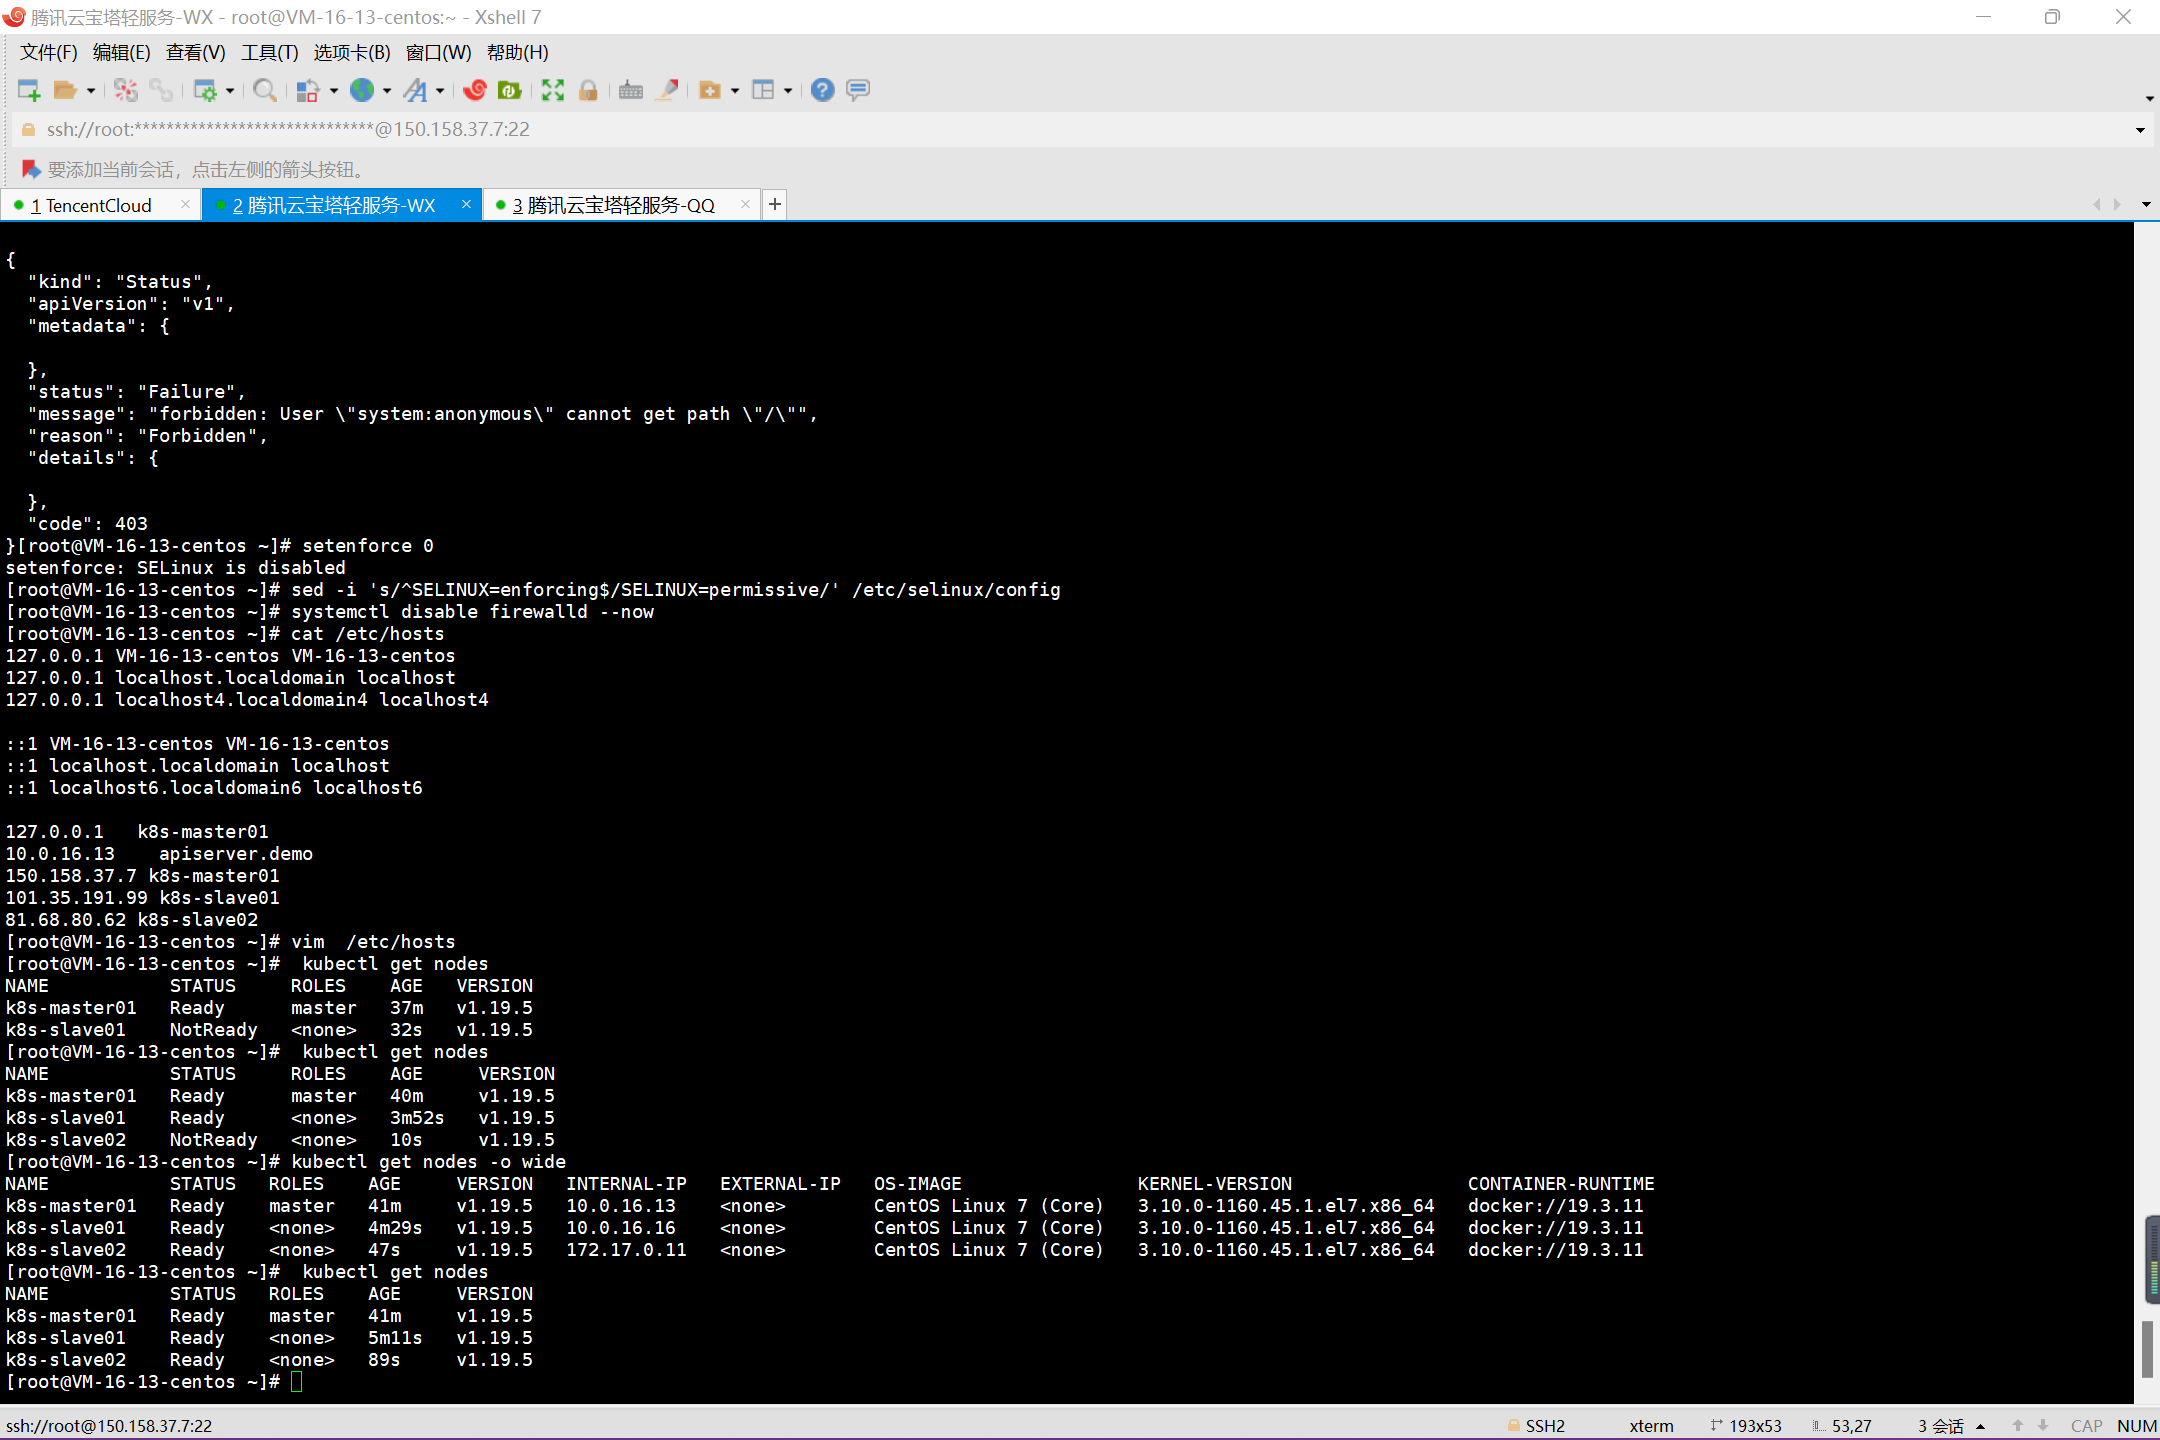
Task: Add current session using the red flag arrow
Action: coord(30,169)
